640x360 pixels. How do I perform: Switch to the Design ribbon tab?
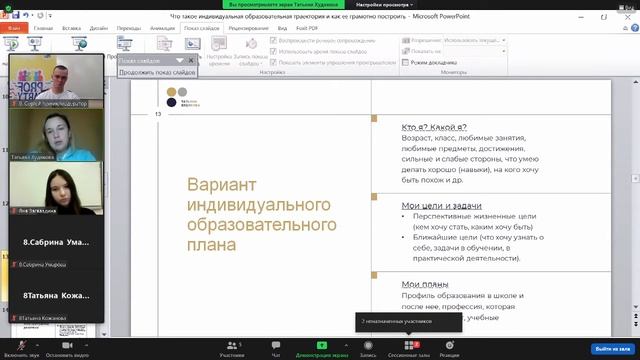[99, 28]
